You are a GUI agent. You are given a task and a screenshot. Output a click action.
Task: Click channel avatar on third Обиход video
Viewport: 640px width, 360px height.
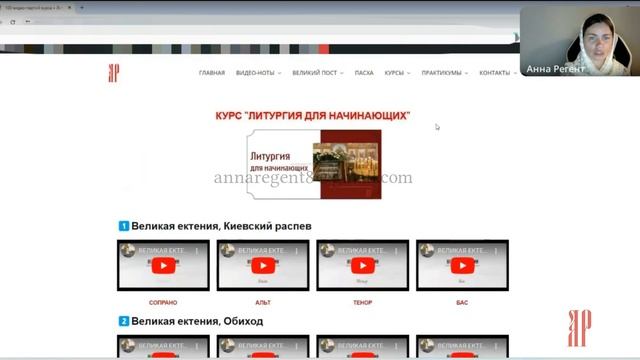pos(327,345)
